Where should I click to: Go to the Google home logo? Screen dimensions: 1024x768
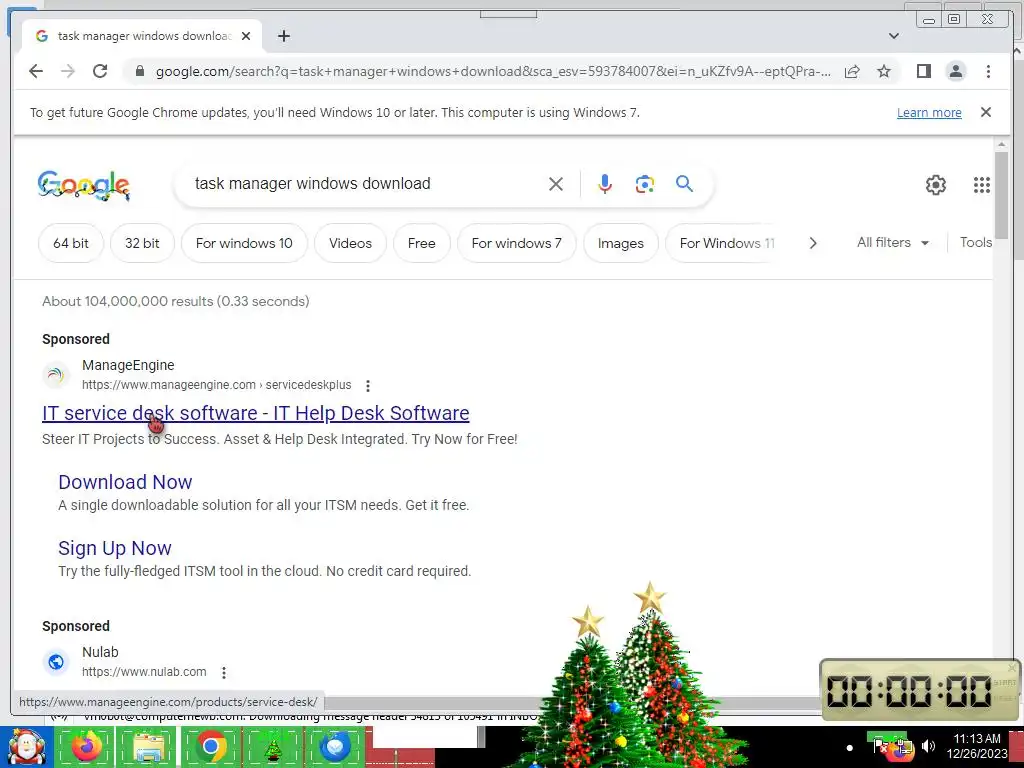pyautogui.click(x=84, y=185)
